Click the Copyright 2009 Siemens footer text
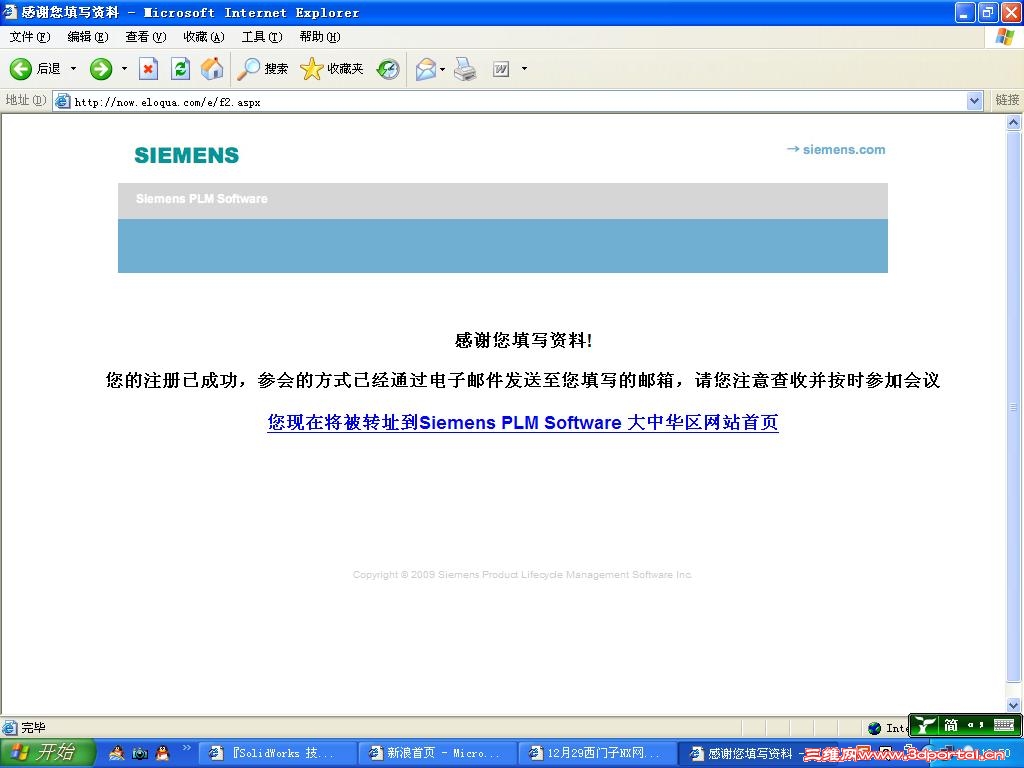Image resolution: width=1024 pixels, height=768 pixels. [522, 575]
